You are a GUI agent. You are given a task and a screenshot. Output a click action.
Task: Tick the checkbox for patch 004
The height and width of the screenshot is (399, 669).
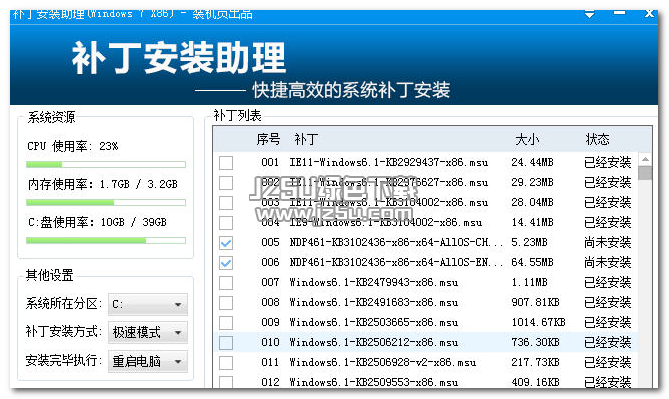click(x=226, y=223)
